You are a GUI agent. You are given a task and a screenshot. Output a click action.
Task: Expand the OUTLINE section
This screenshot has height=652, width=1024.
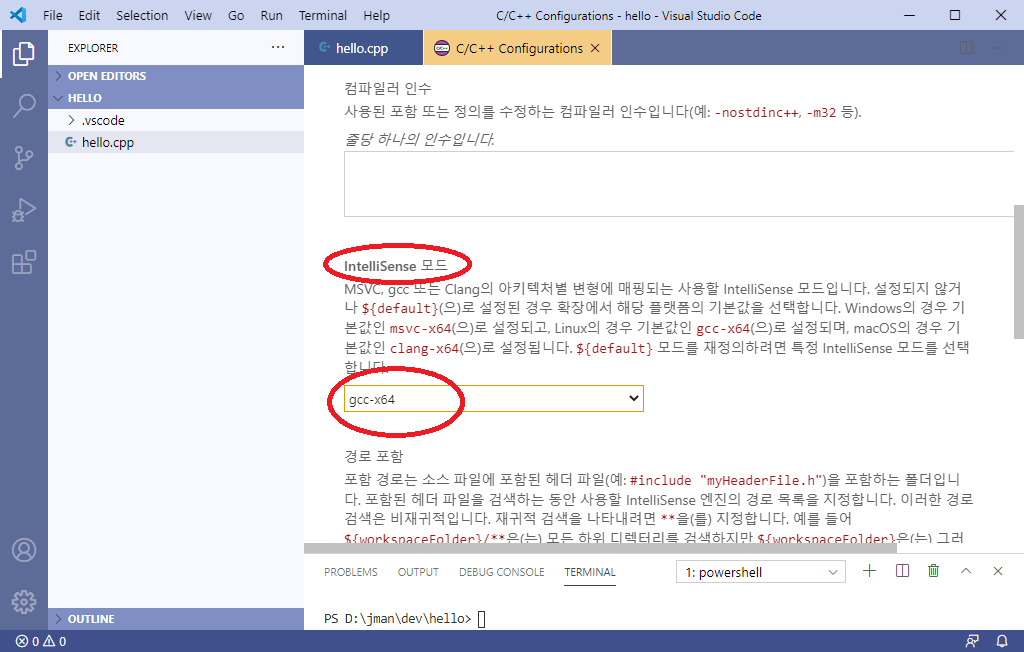[x=176, y=619]
